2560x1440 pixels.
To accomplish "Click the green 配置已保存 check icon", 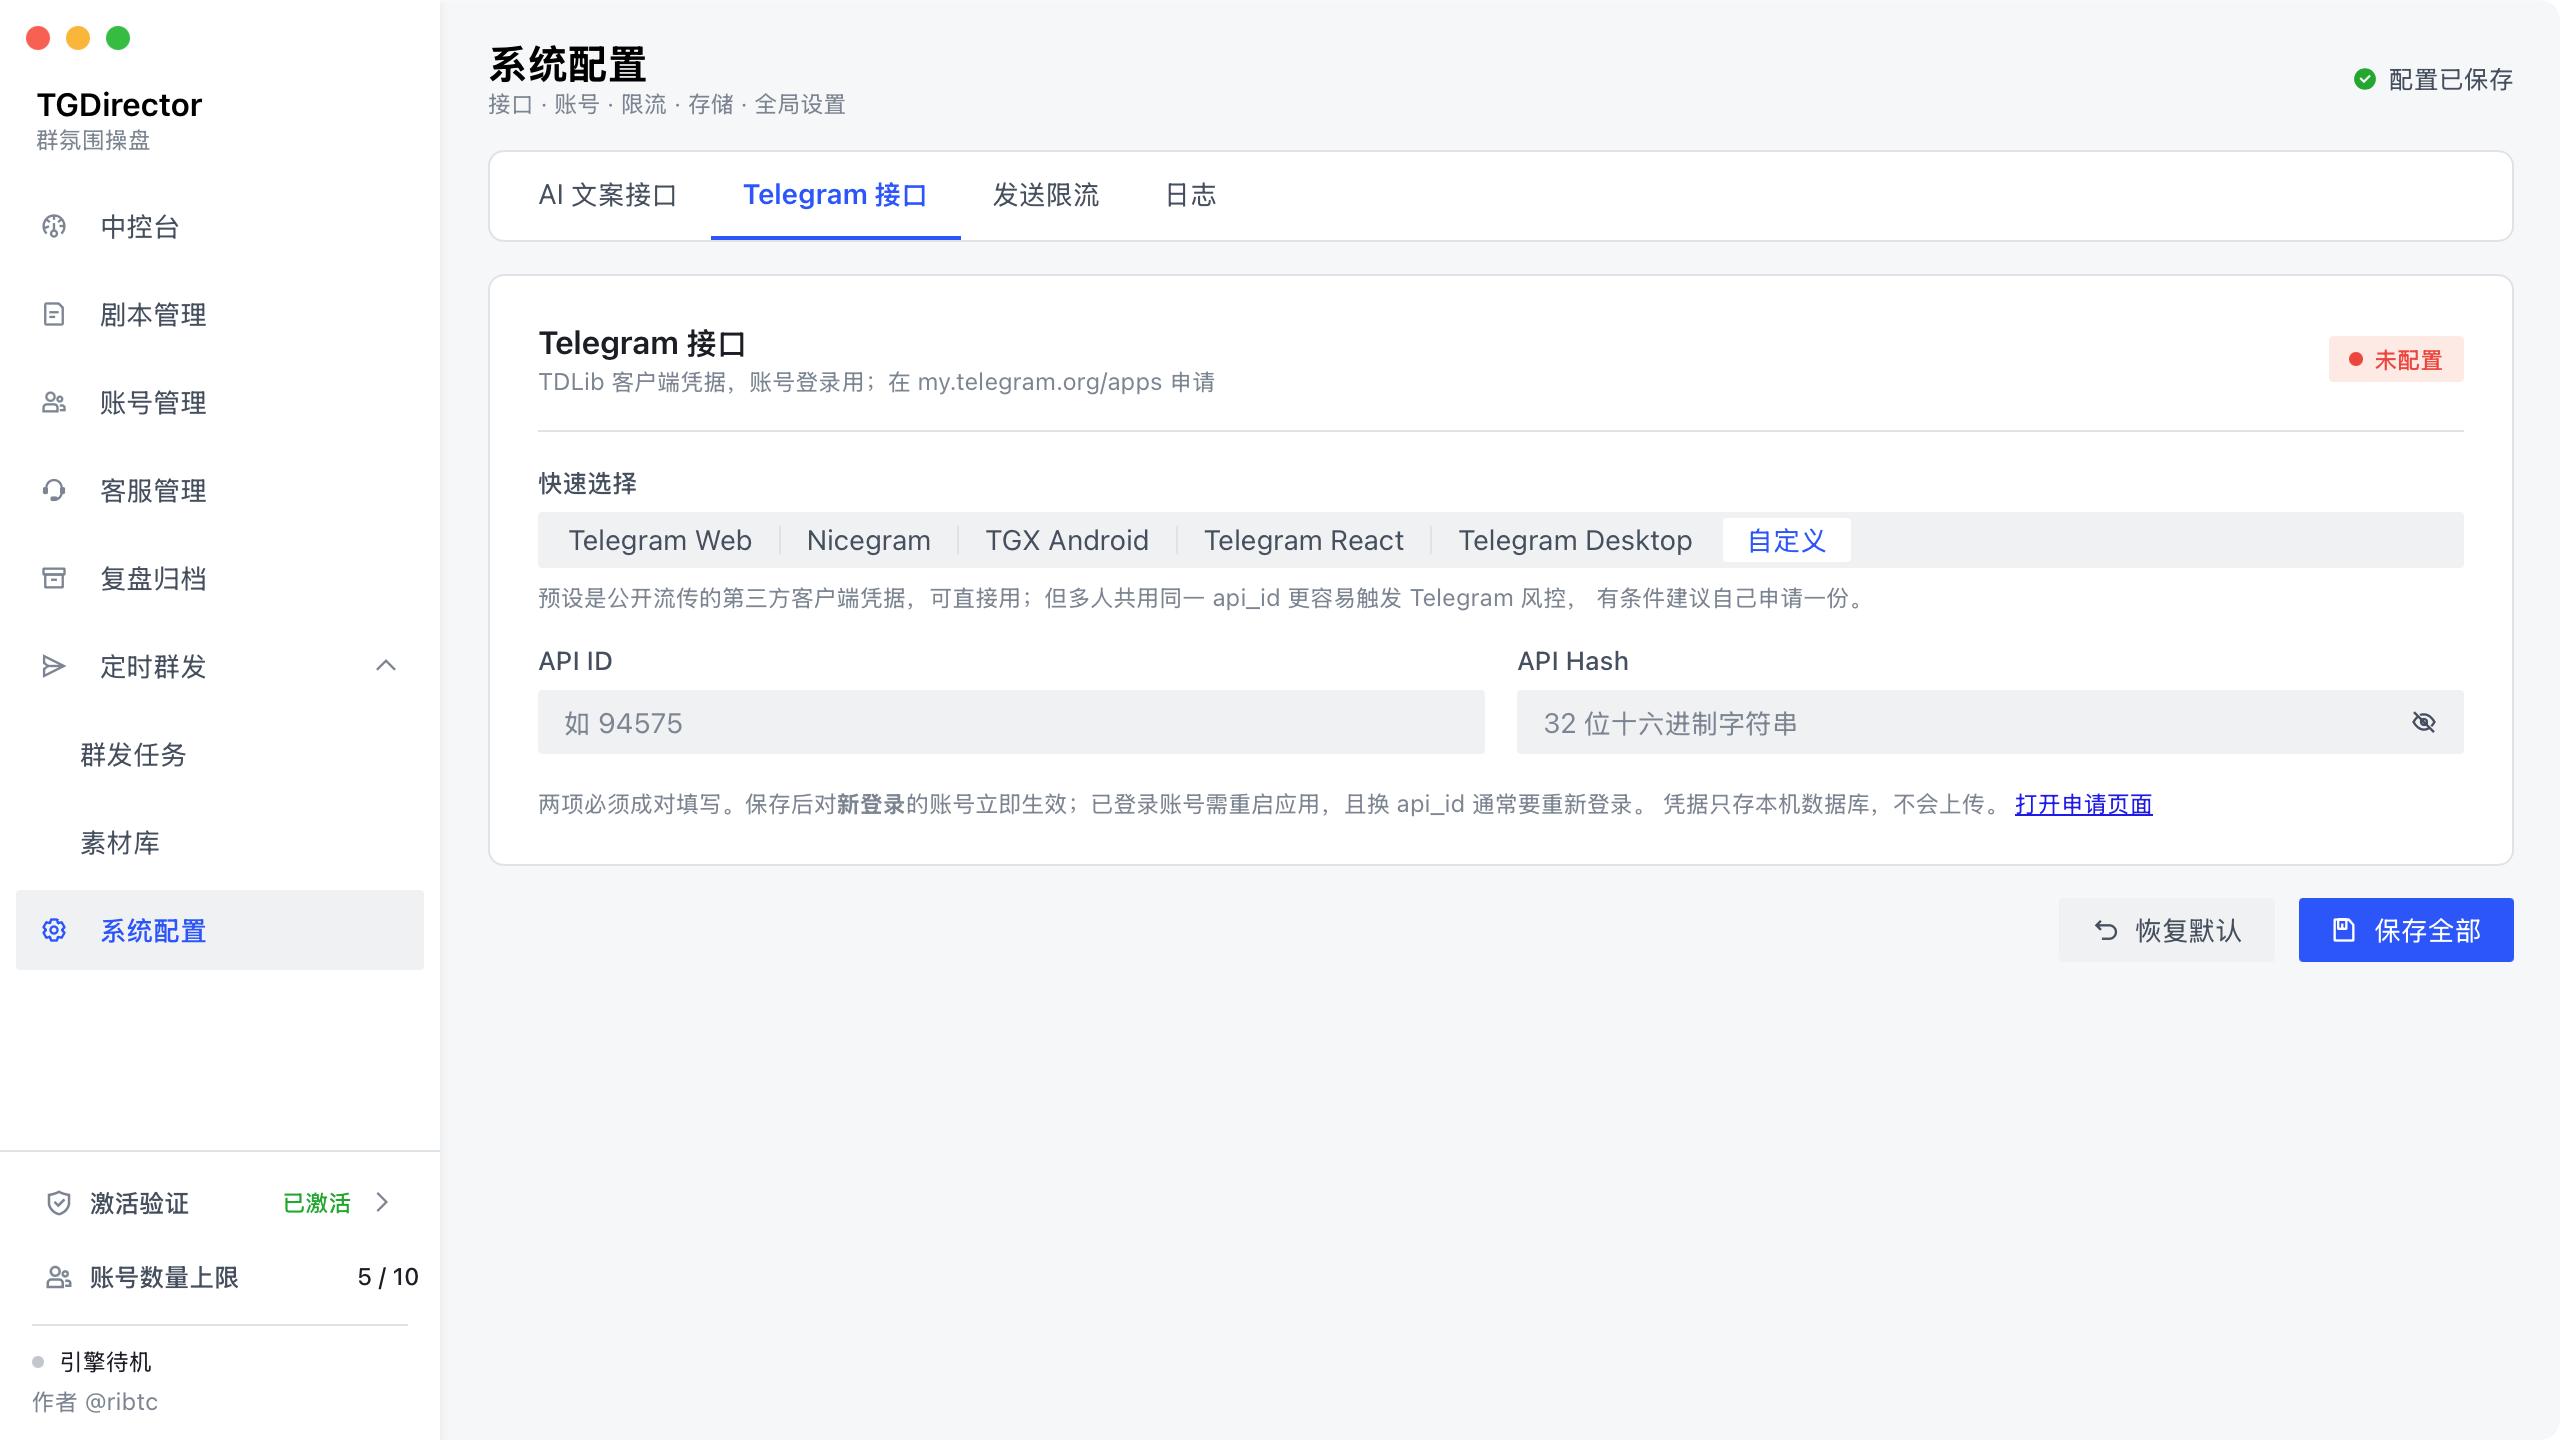I will (x=2365, y=79).
